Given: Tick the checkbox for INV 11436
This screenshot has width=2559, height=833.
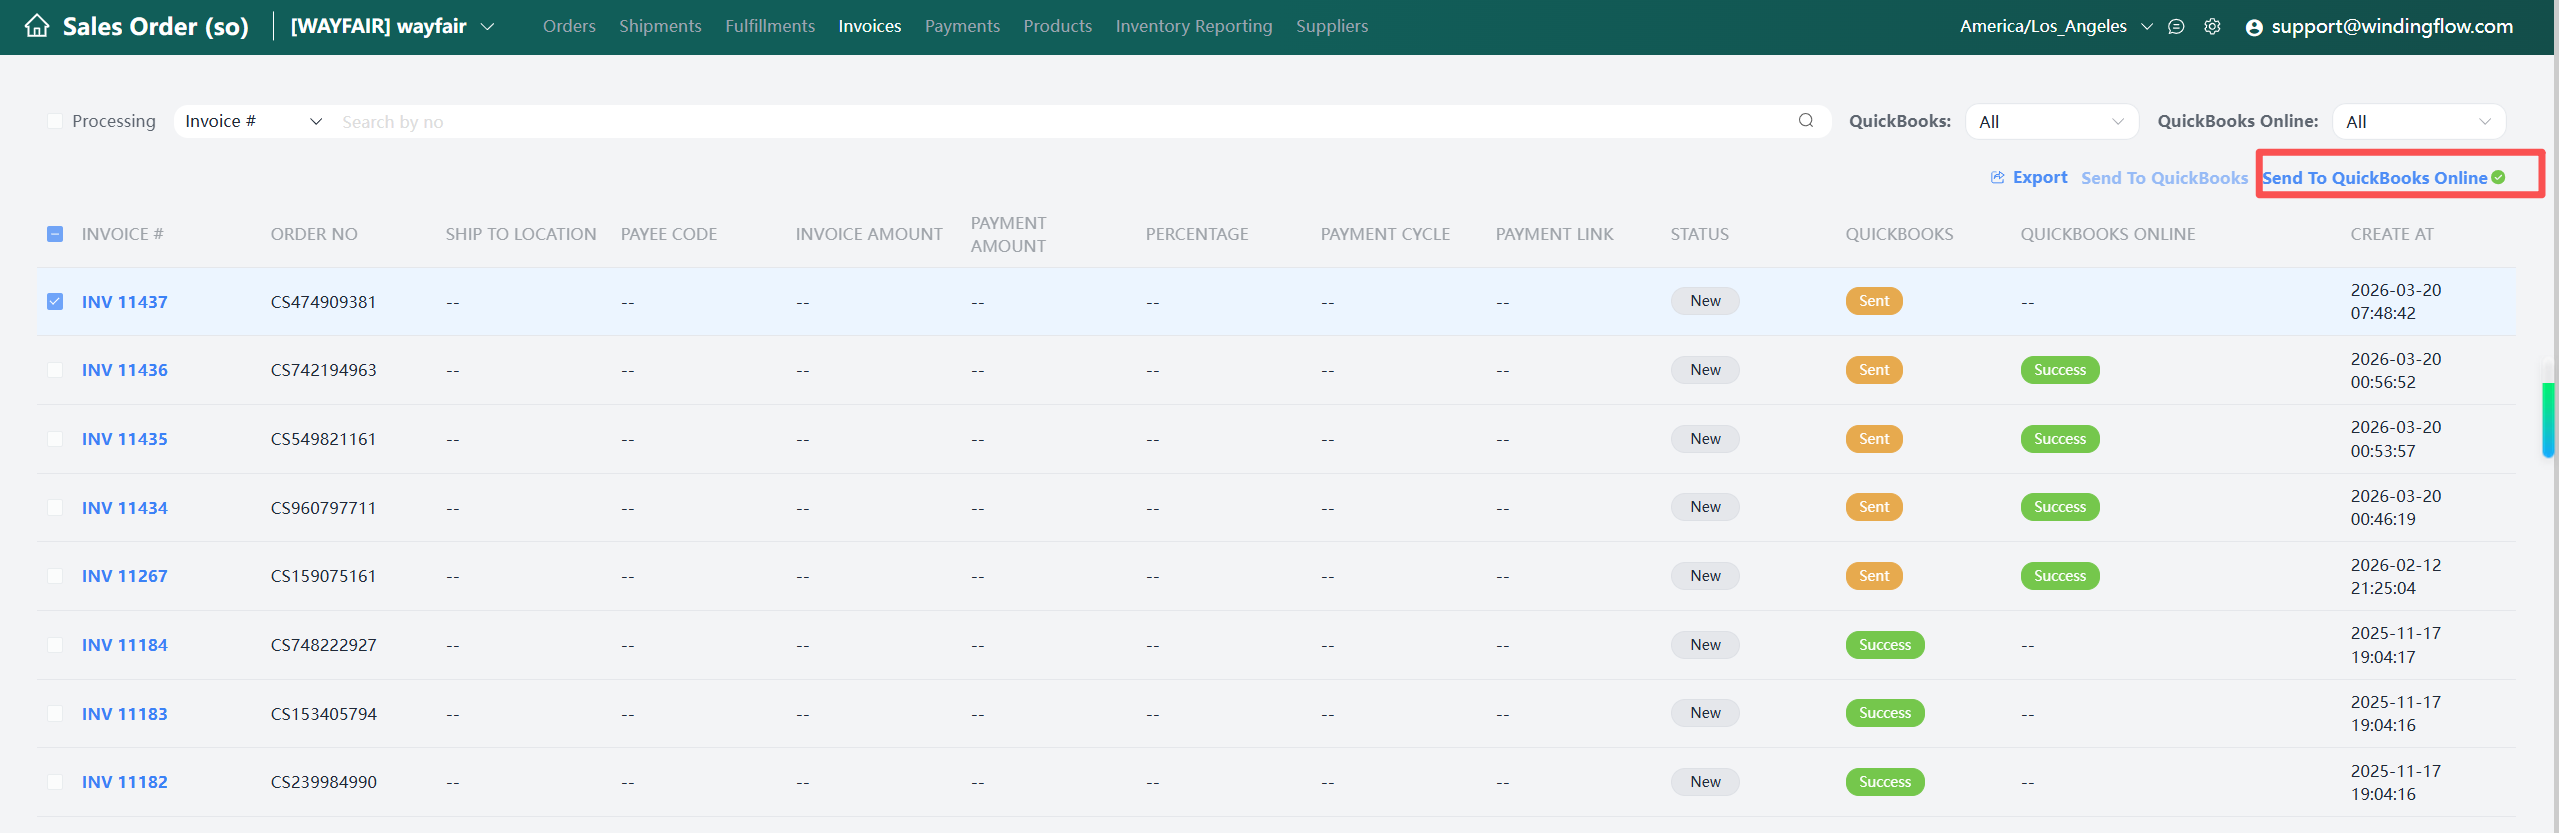Looking at the screenshot, I should (55, 370).
